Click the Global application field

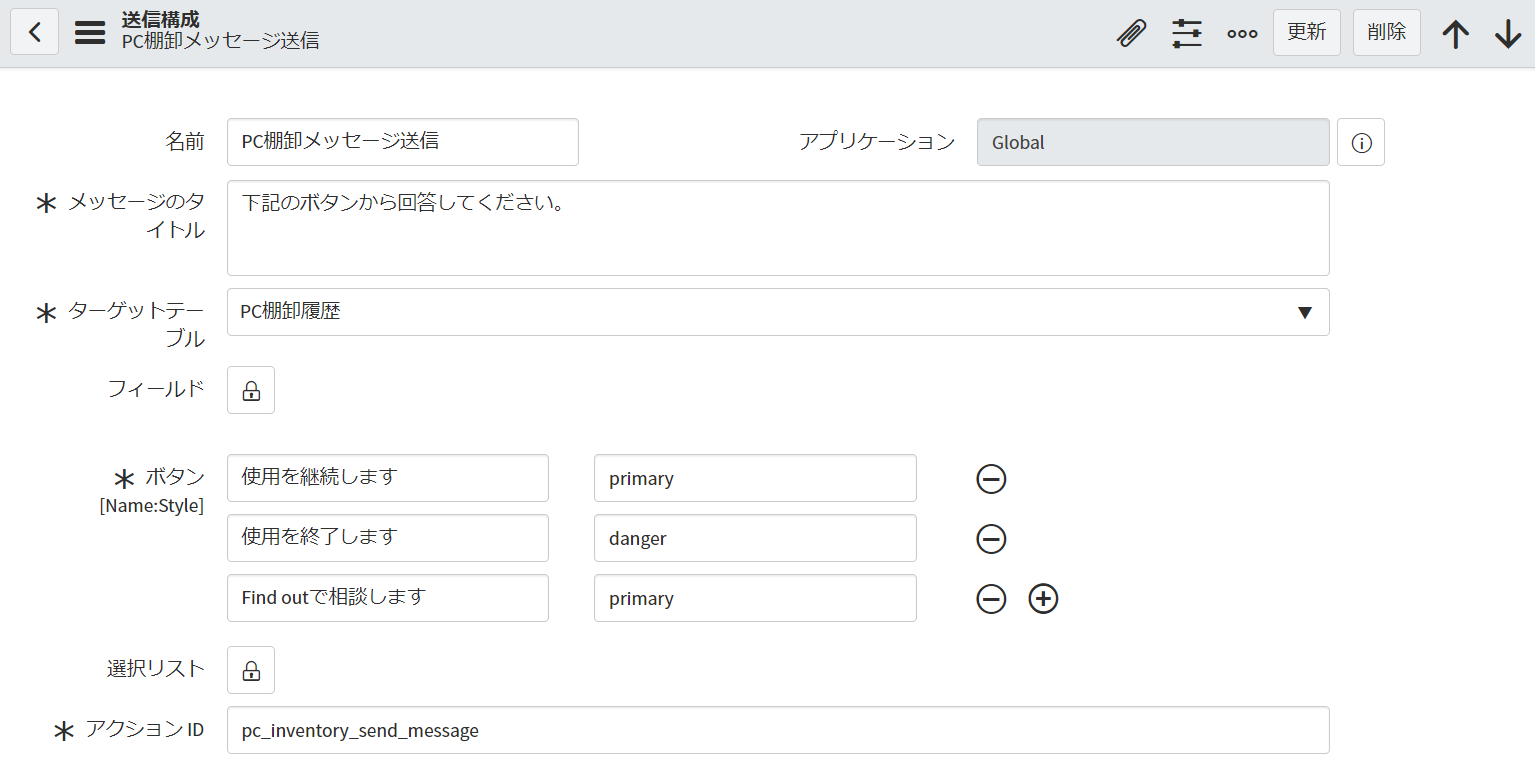click(1153, 142)
